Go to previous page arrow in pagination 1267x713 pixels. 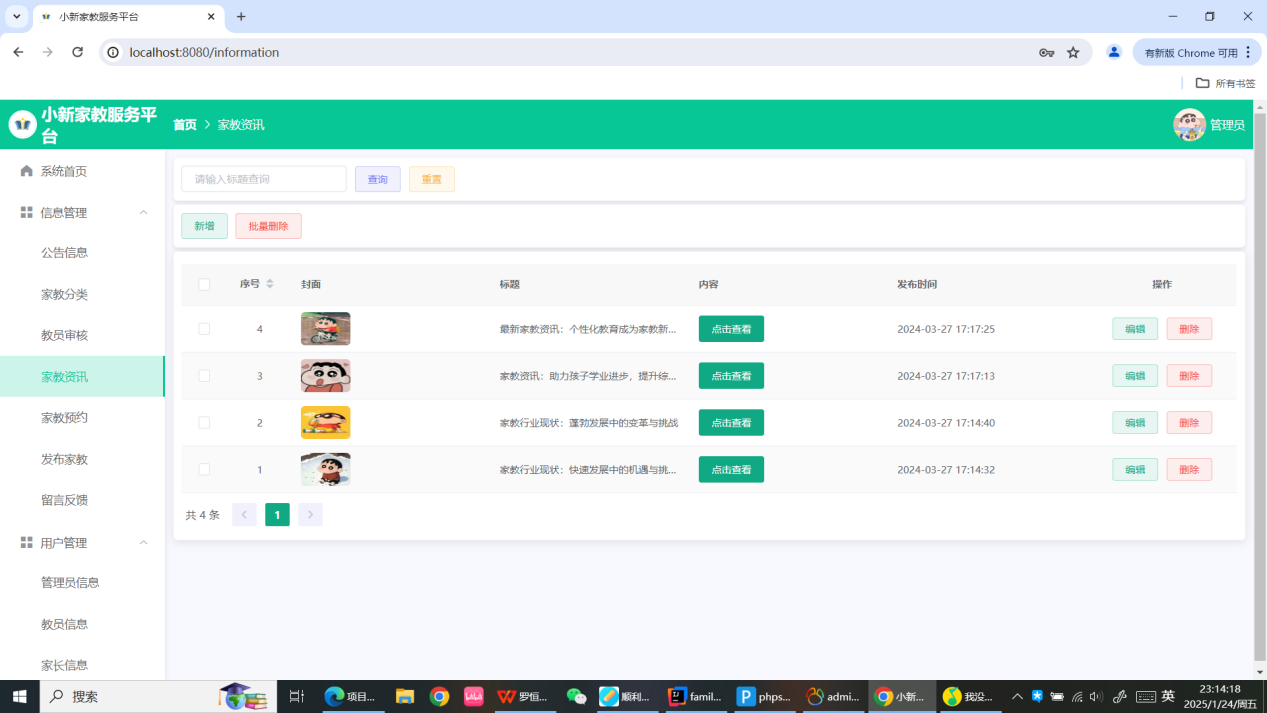[244, 515]
